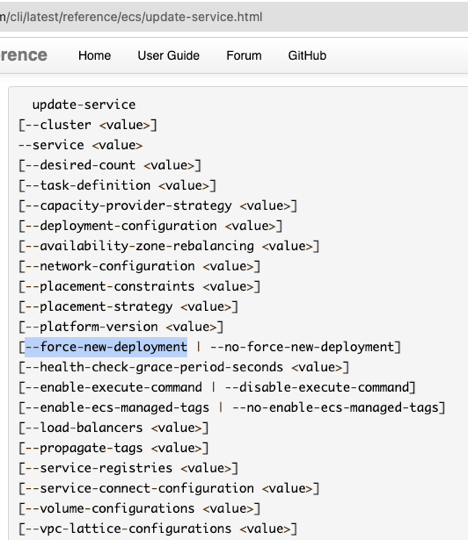This screenshot has height=540, width=468.
Task: Click the --platform-version option line
Action: coord(121,327)
